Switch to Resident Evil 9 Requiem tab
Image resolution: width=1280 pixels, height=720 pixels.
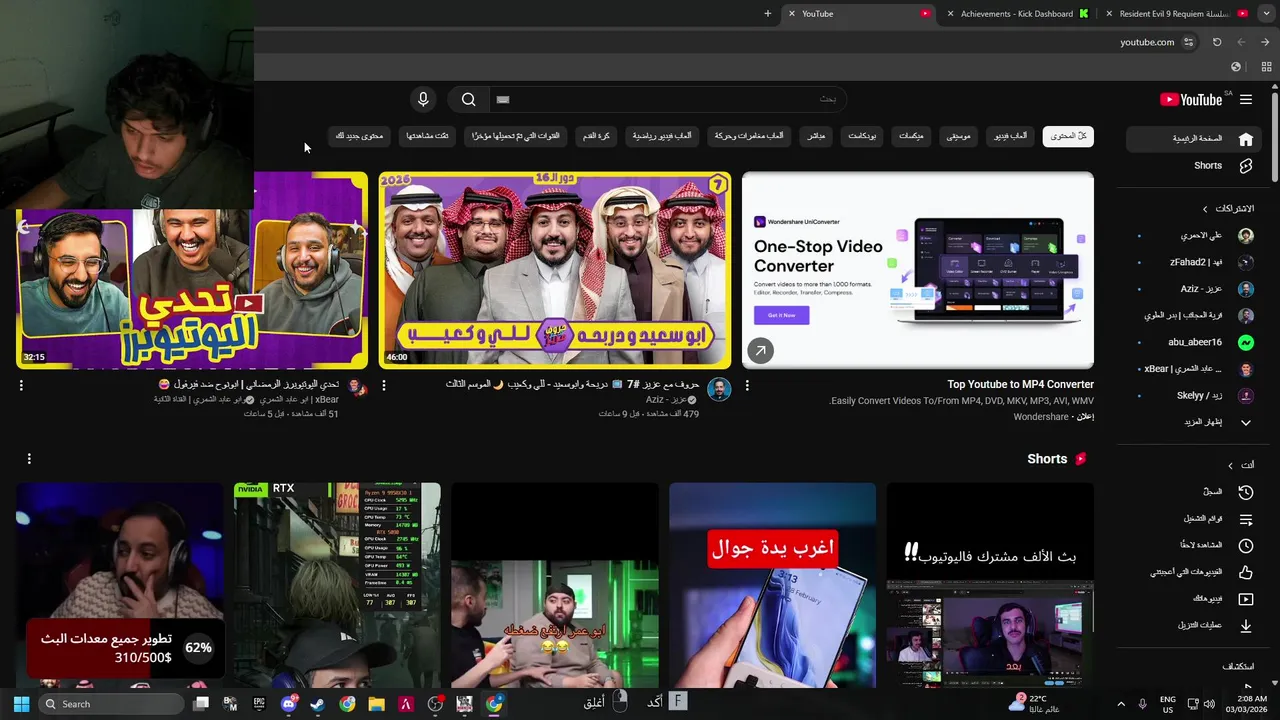pos(1174,14)
